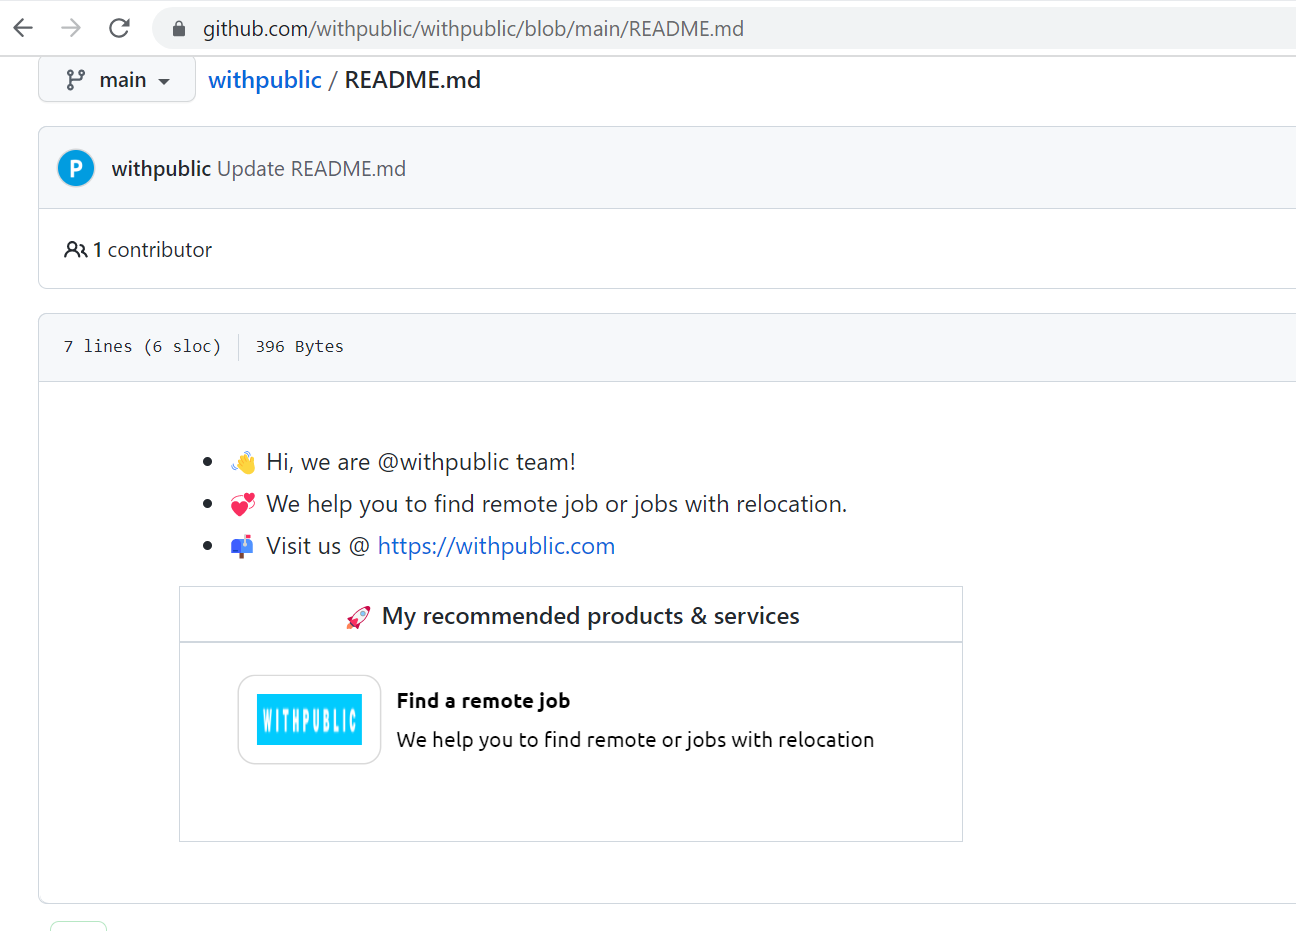Click the mailbox emoji

coord(242,547)
